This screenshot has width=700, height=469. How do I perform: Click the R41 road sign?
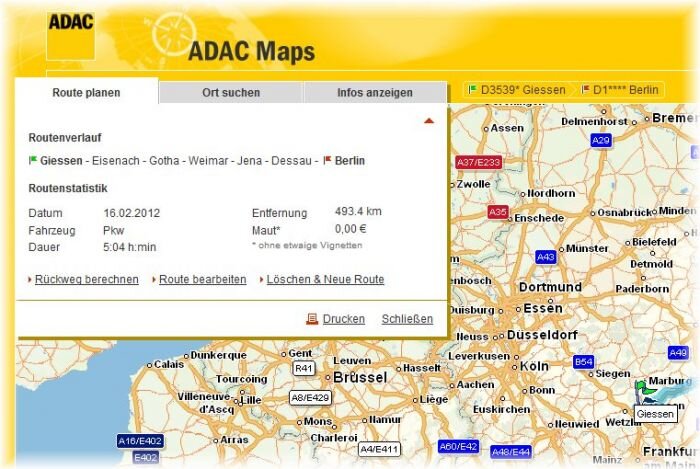coord(304,368)
